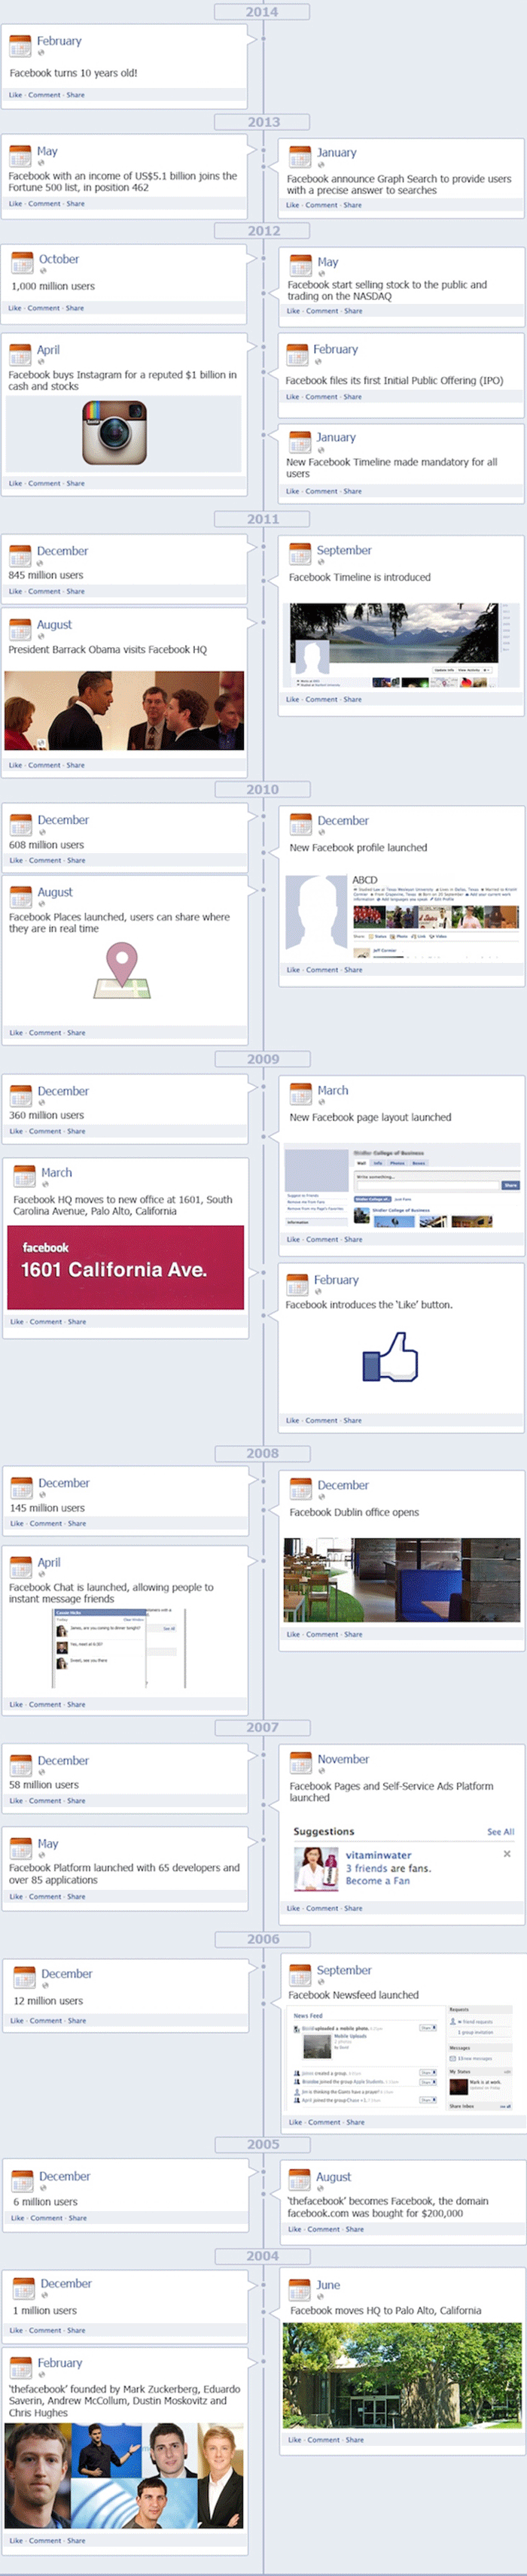The image size is (527, 2576).
Task: Click 'See All' in the Suggestions box
Action: tap(500, 1832)
